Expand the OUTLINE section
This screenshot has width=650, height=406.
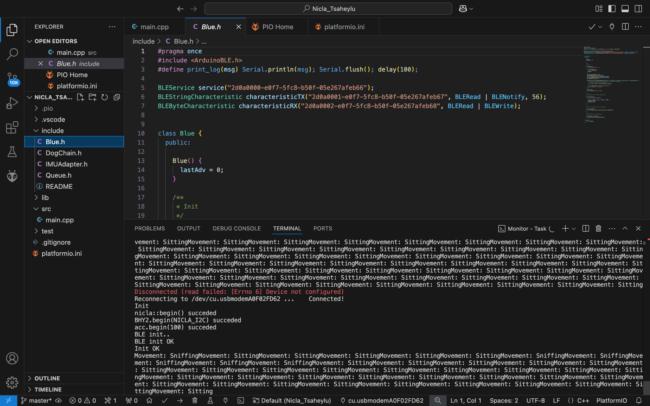click(x=46, y=378)
